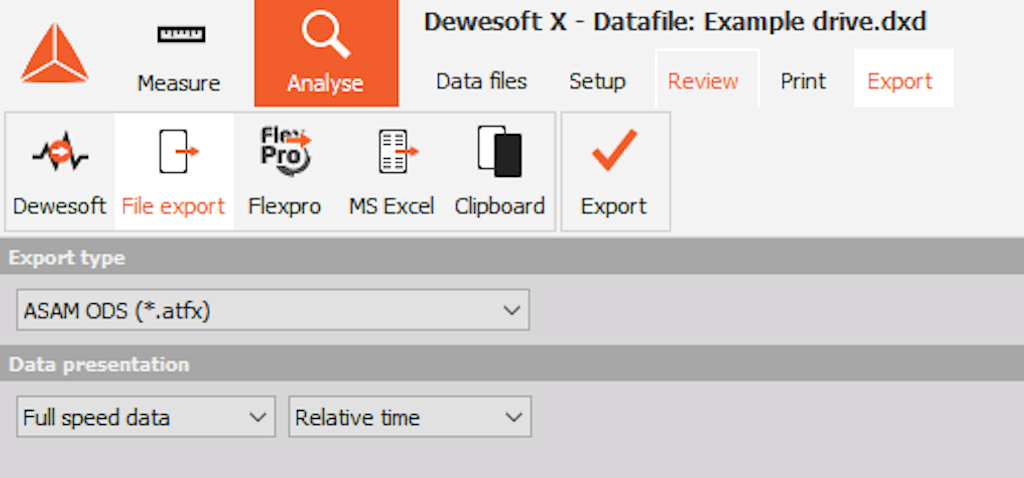This screenshot has height=478, width=1024.
Task: Open the Setup tab
Action: click(x=597, y=82)
